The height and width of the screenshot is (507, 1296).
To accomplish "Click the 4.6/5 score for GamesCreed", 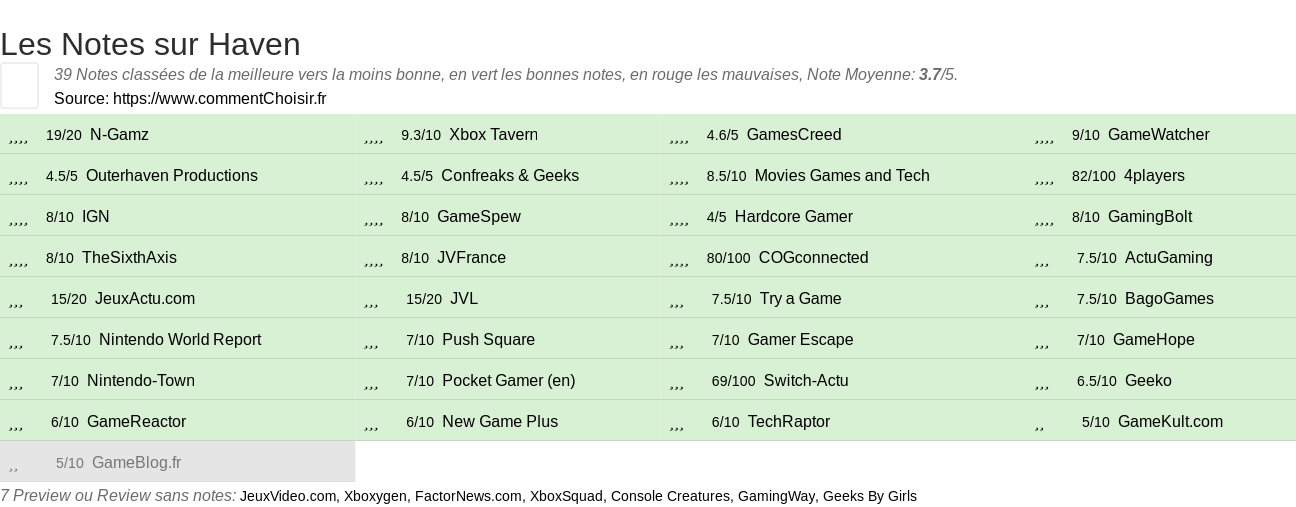I will coord(723,135).
